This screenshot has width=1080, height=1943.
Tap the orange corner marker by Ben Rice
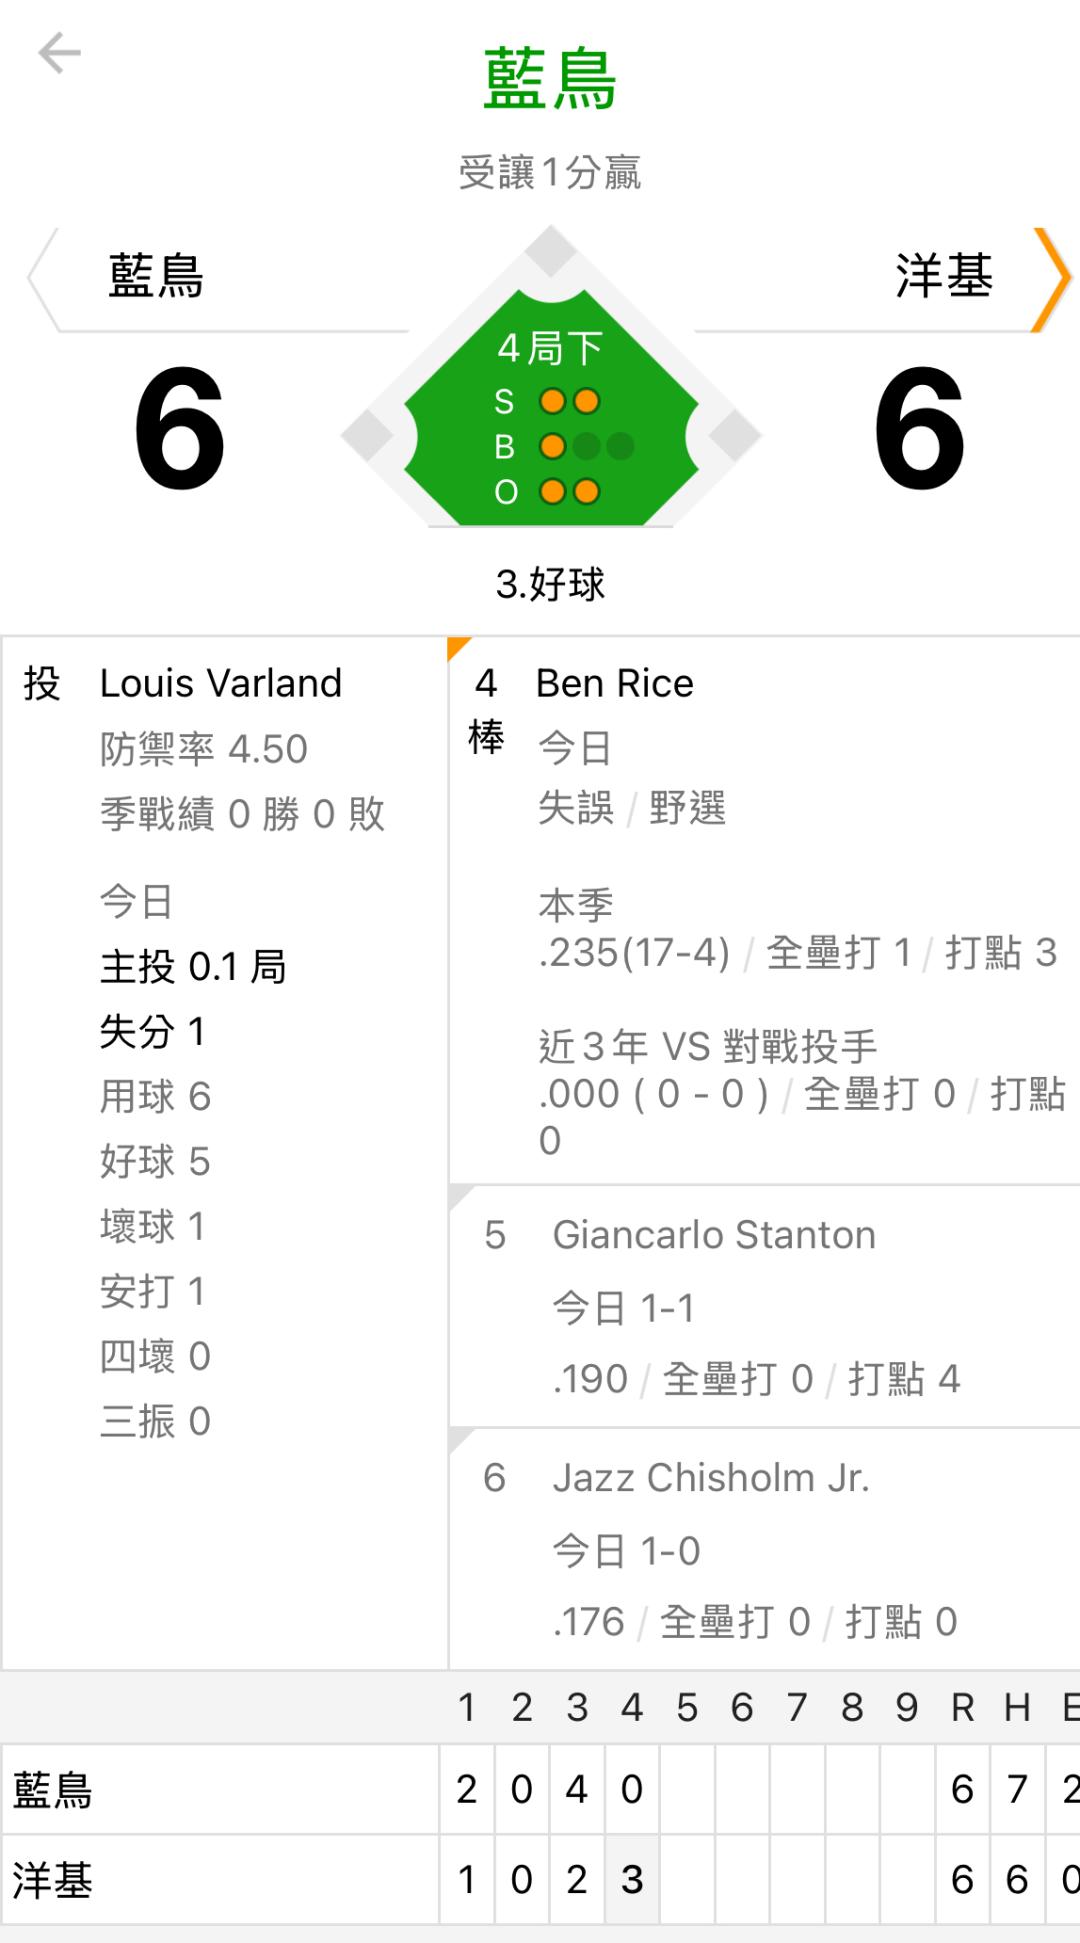(x=458, y=648)
